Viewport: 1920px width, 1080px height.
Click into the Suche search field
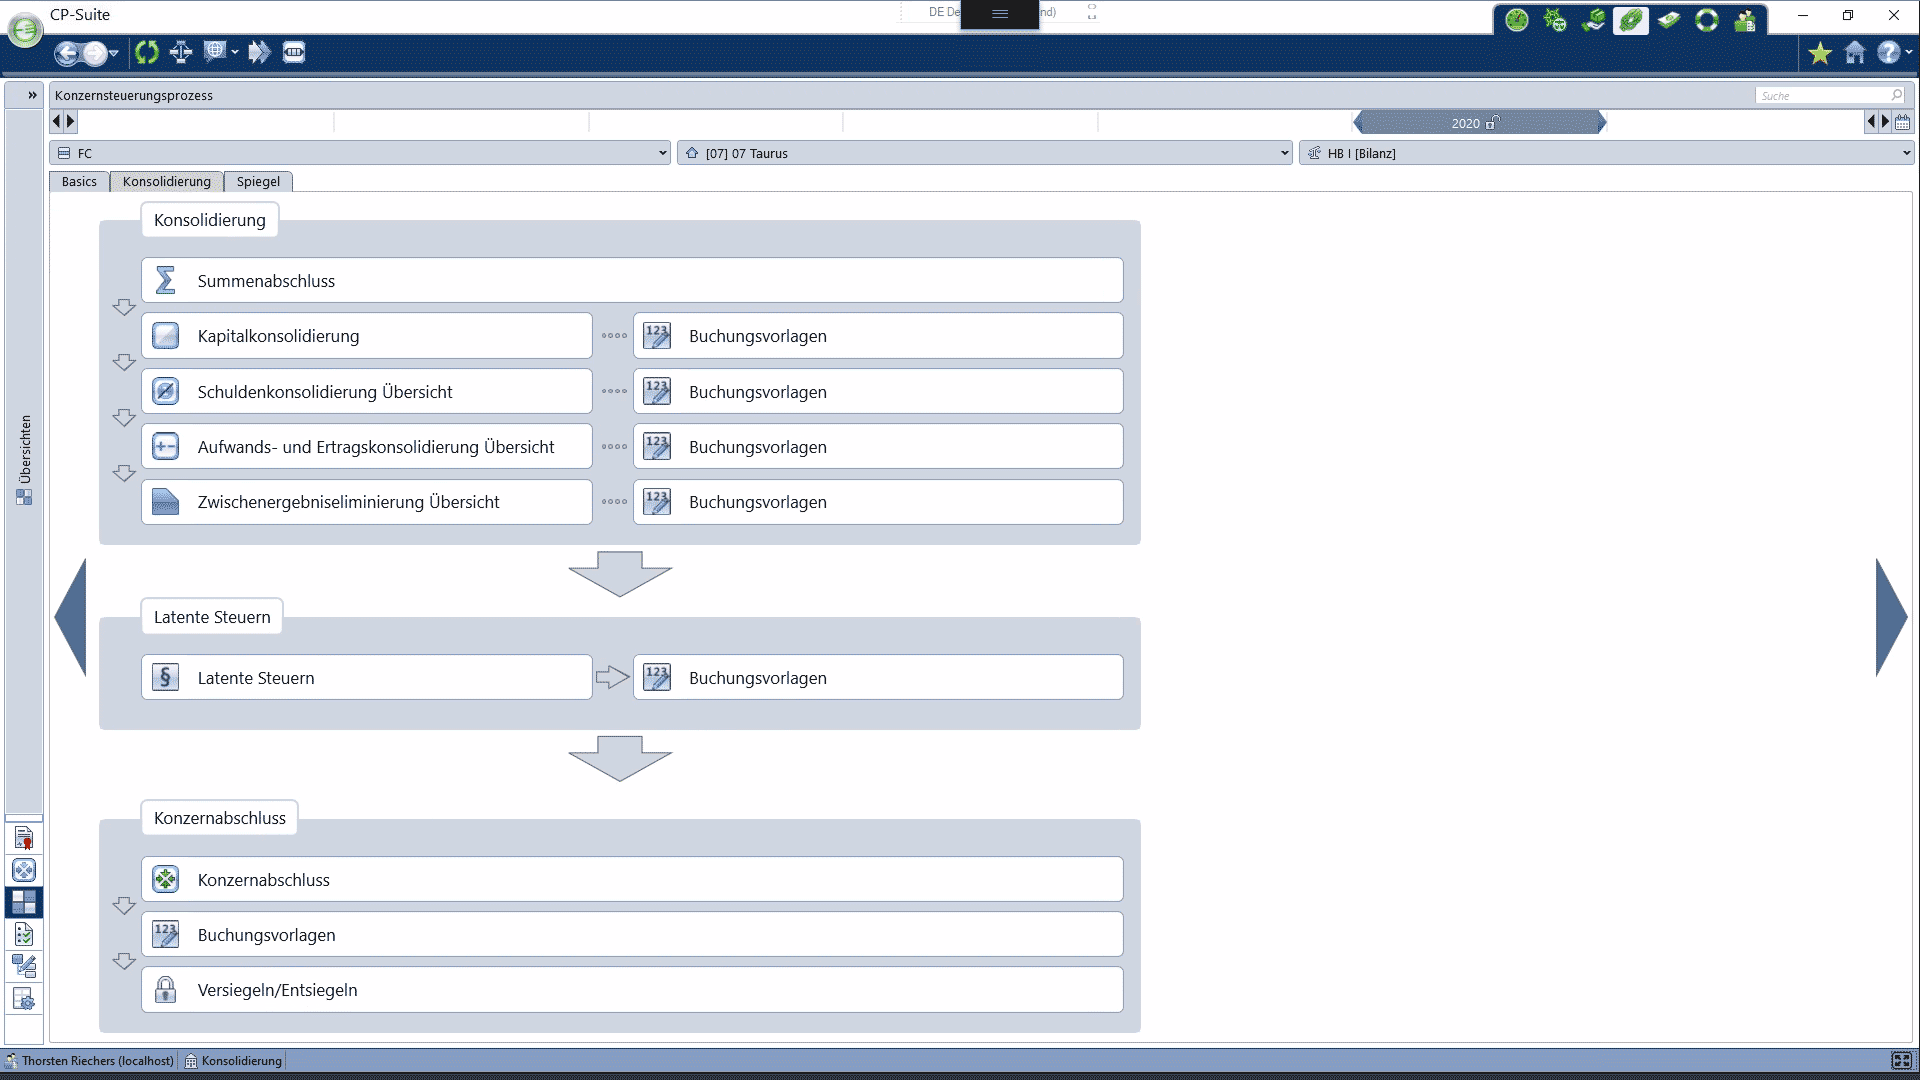point(1822,96)
